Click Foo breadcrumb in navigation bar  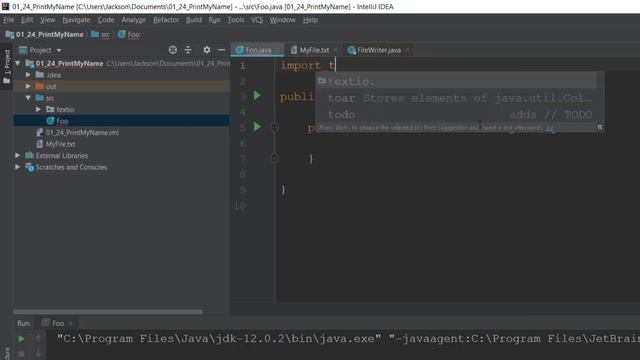pyautogui.click(x=129, y=35)
